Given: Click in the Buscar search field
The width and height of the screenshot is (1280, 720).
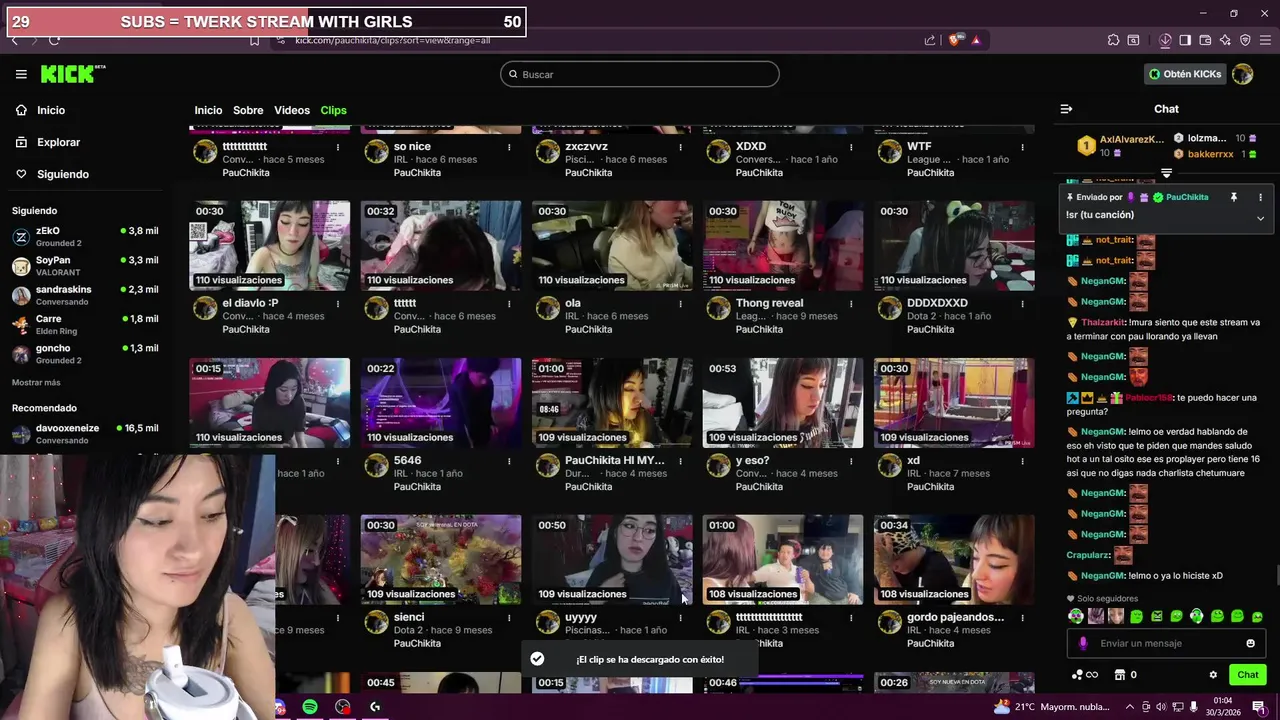Looking at the screenshot, I should click(640, 74).
